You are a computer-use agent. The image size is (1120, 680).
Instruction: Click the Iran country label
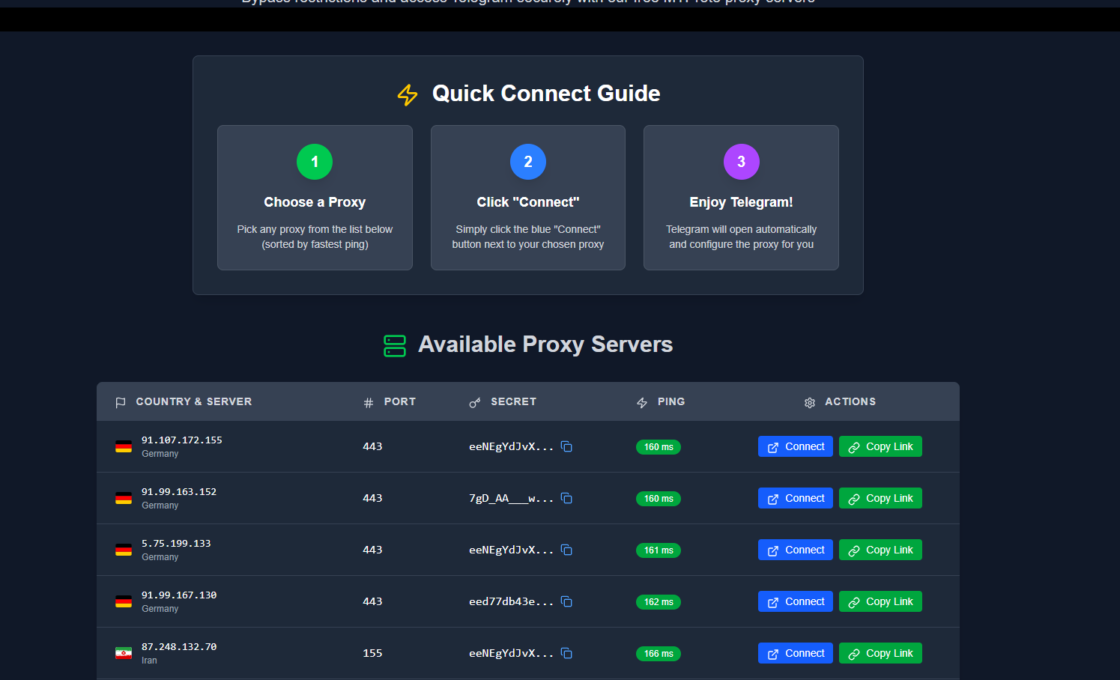click(149, 661)
